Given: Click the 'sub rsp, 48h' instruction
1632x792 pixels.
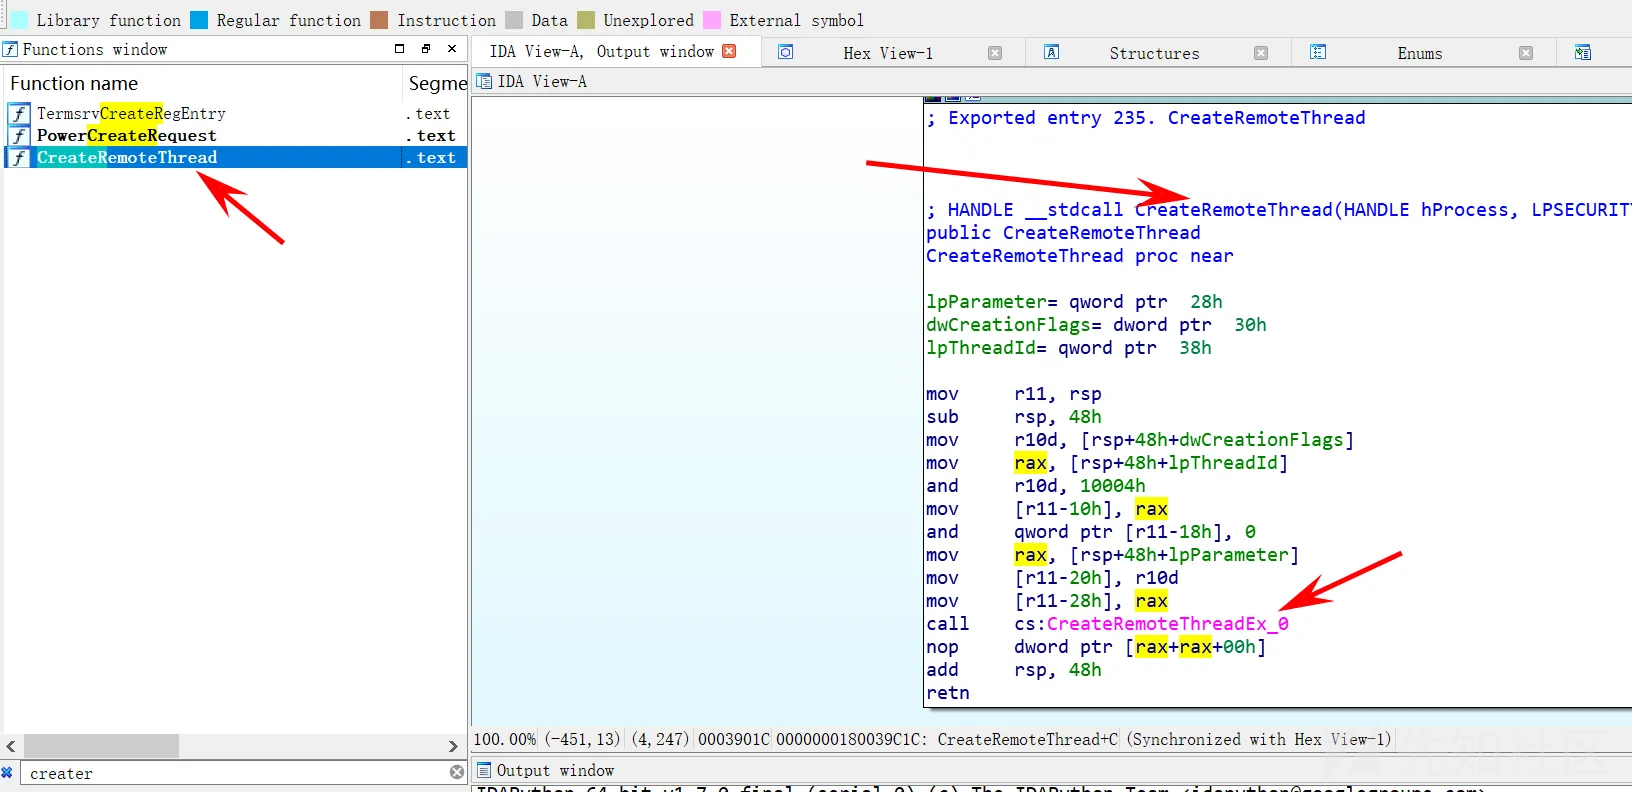Looking at the screenshot, I should point(1014,417).
